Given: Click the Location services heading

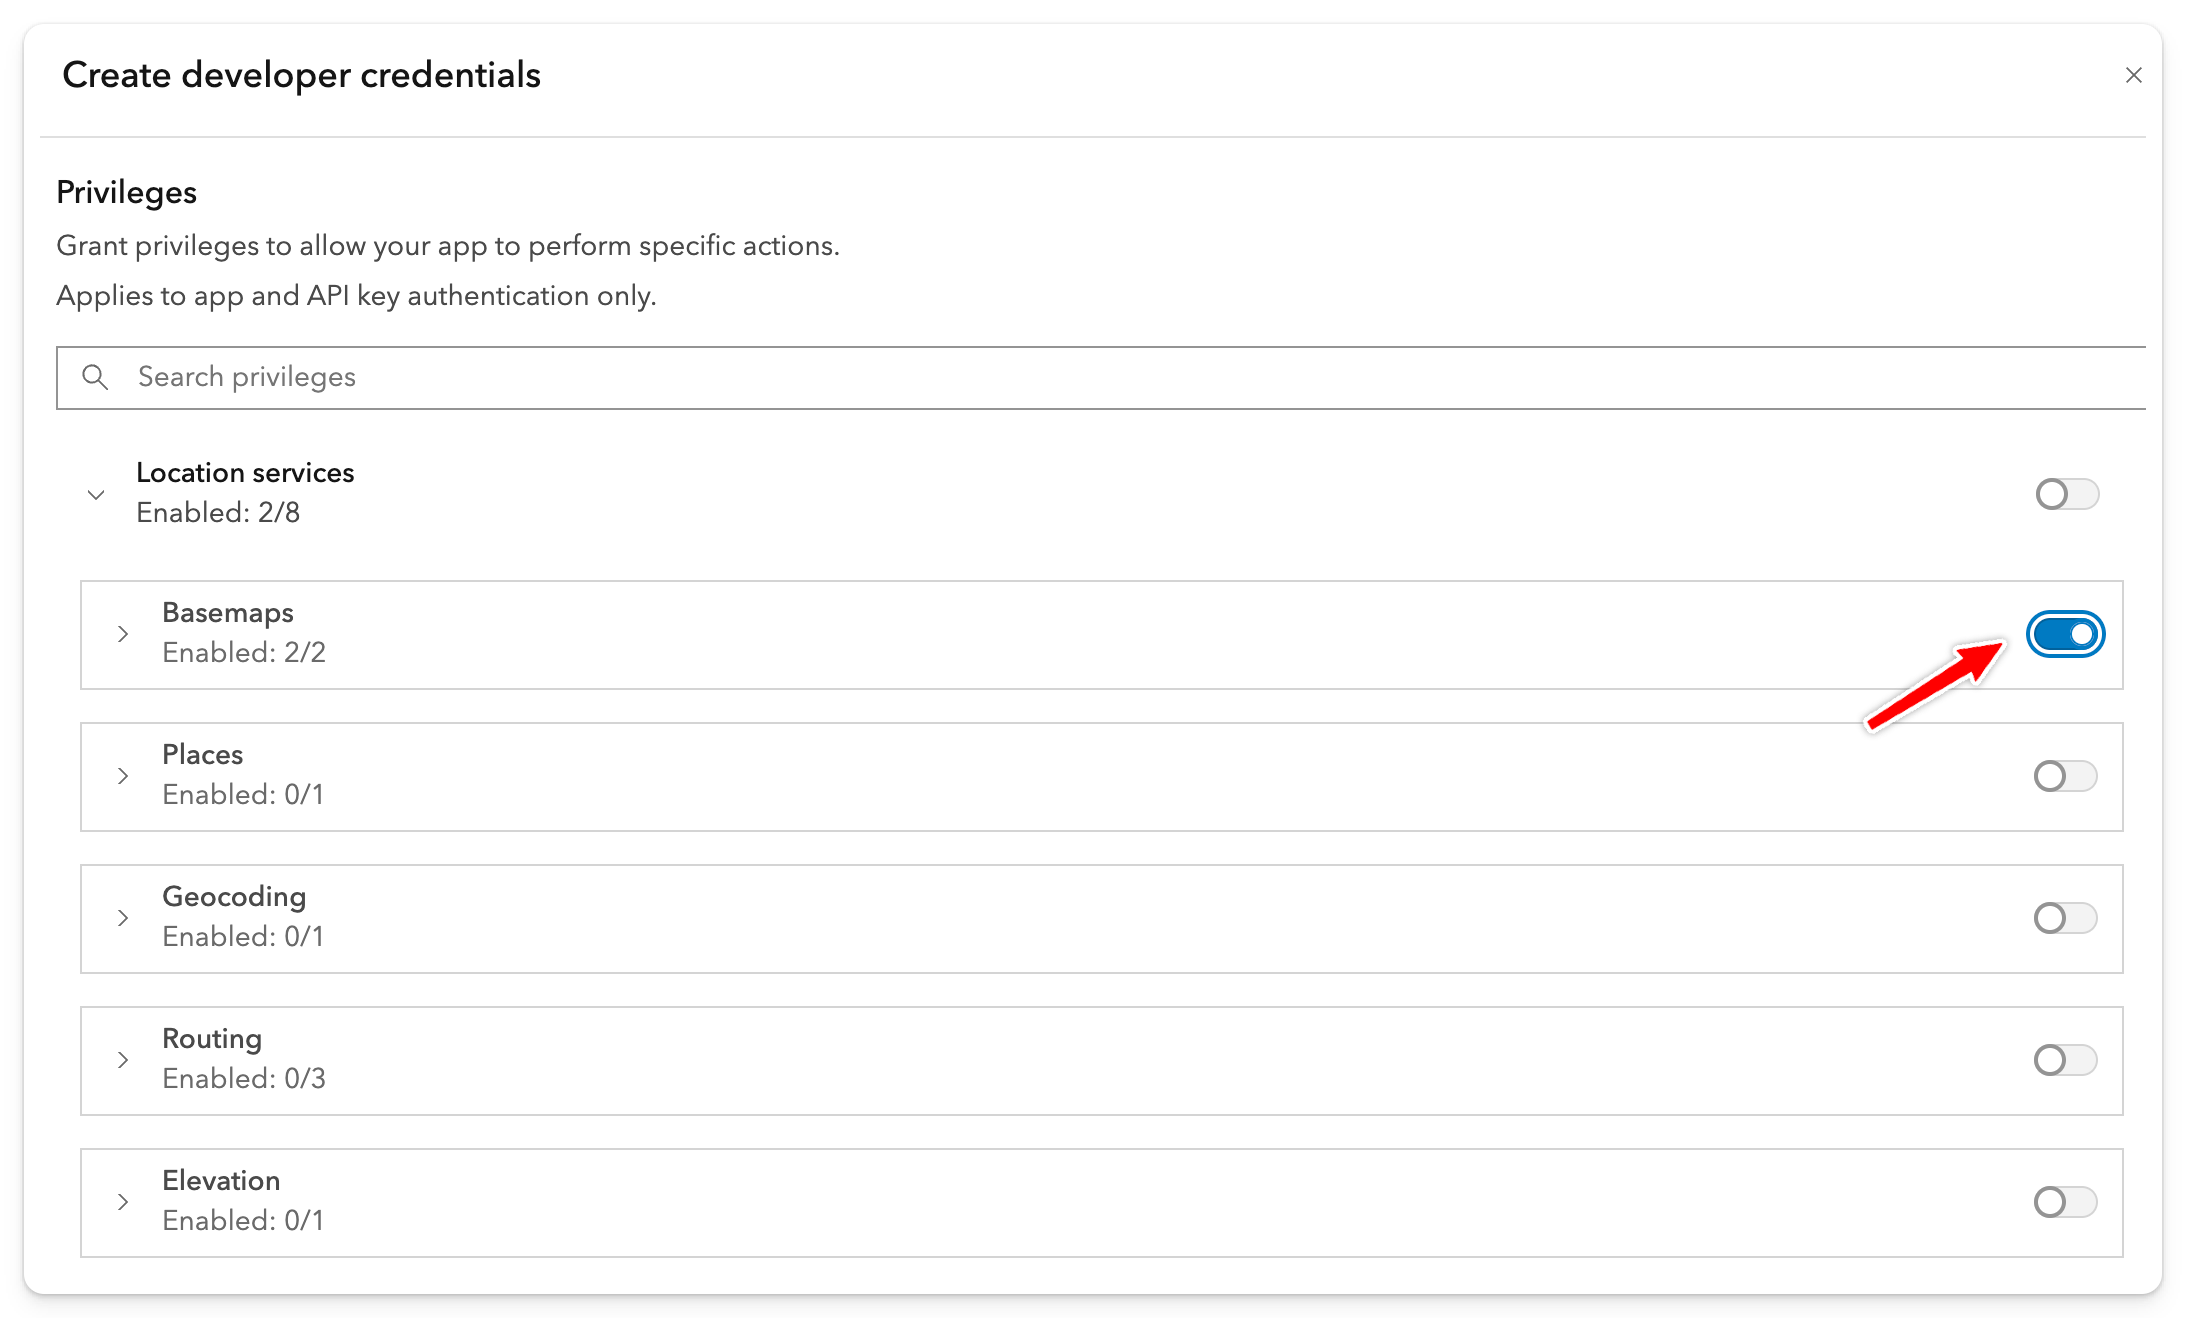Looking at the screenshot, I should pos(245,473).
